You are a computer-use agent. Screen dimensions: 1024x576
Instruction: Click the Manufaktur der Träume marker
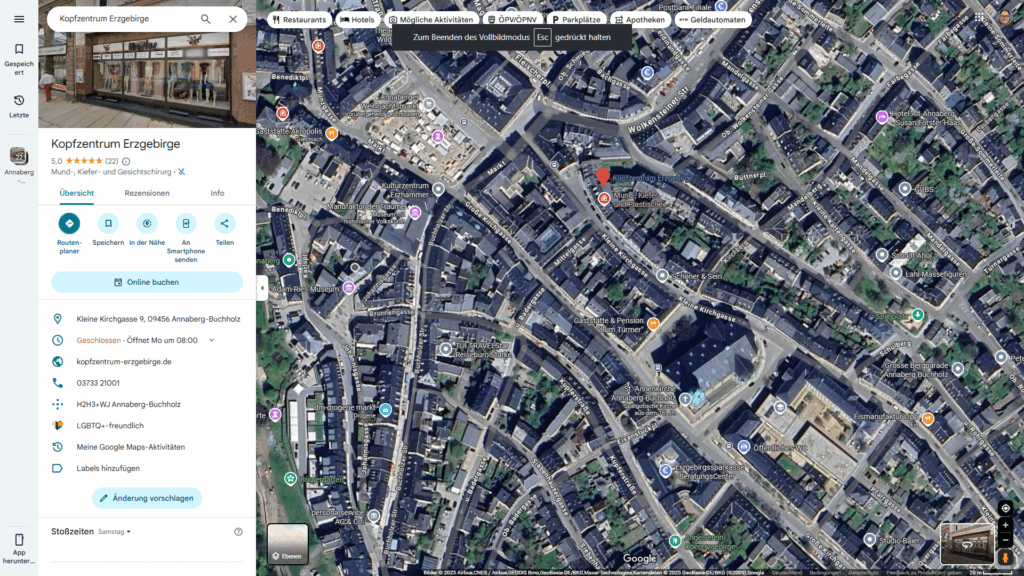(x=415, y=213)
